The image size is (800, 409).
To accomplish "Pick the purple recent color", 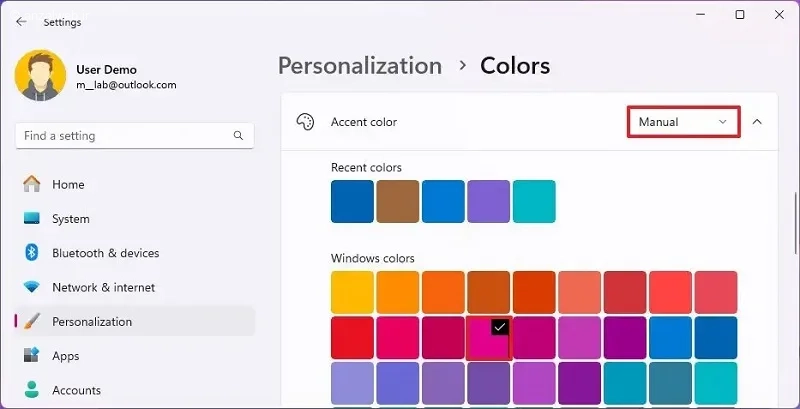I will tap(488, 201).
